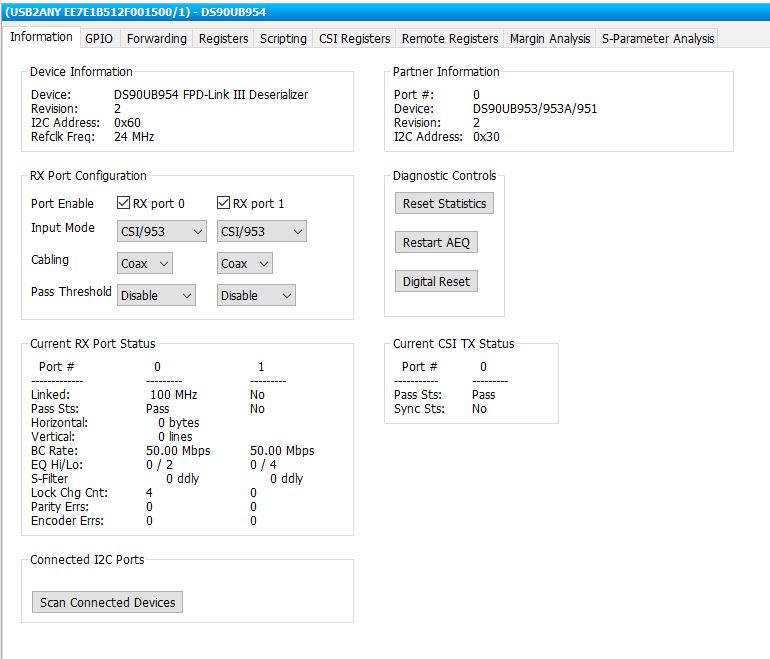Click port 0 Lock Chg Cnt value 4

coord(149,493)
